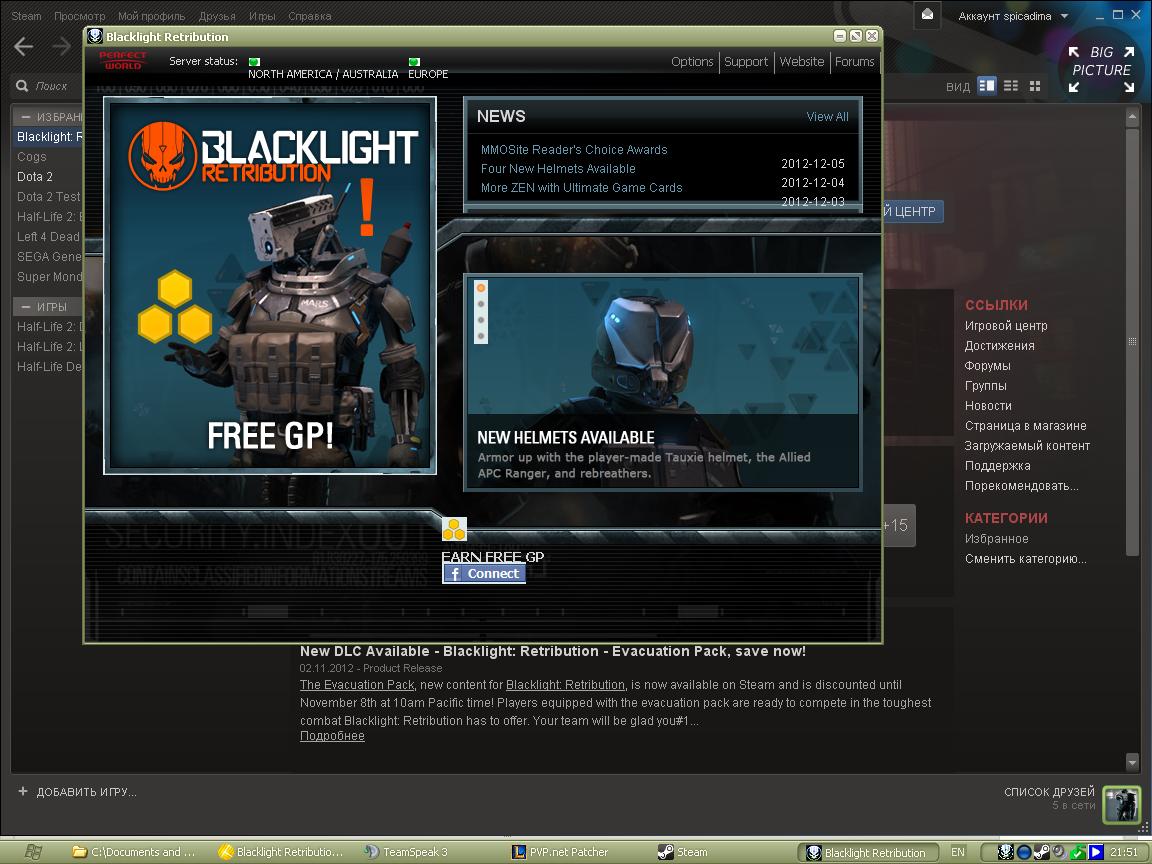Switch library to list view
This screenshot has width=1152, height=864.
pos(1011,86)
